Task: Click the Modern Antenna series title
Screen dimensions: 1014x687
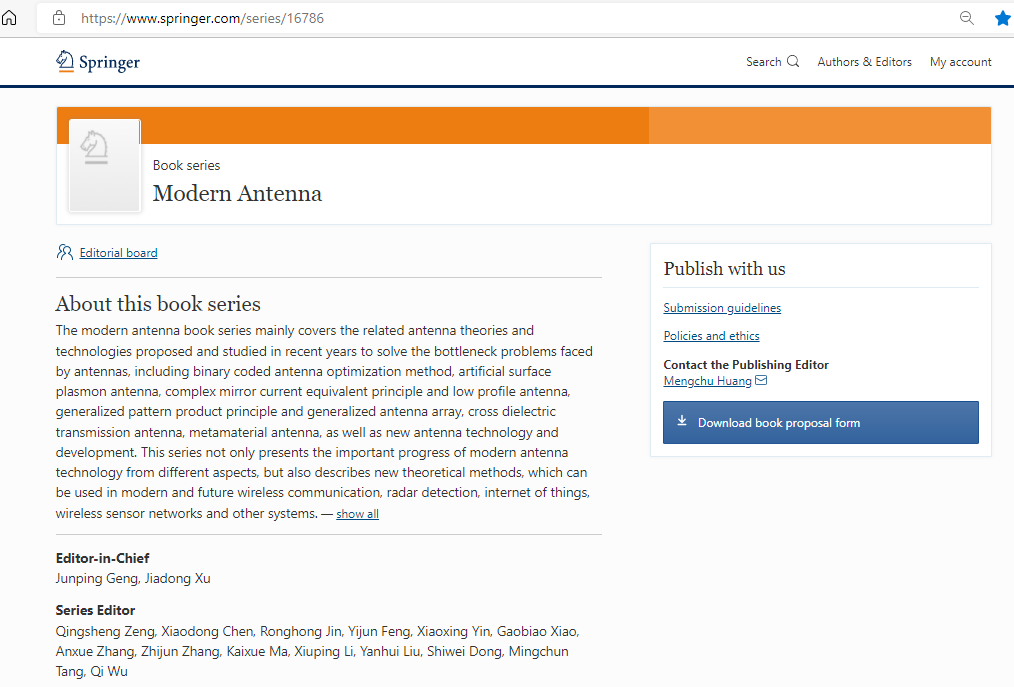Action: pos(237,193)
